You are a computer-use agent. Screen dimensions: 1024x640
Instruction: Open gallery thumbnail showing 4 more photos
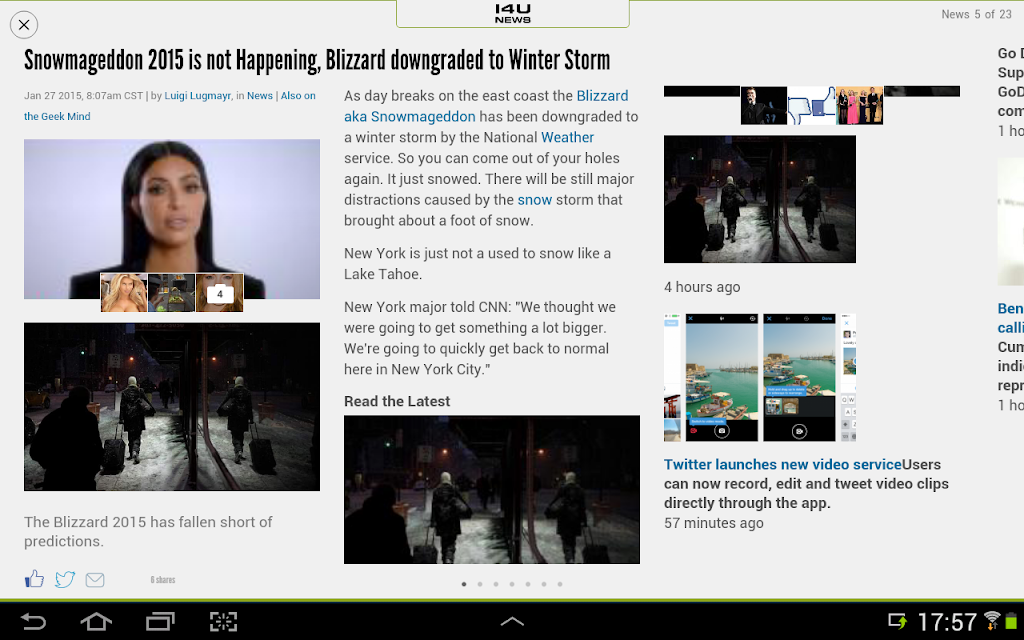click(x=219, y=293)
